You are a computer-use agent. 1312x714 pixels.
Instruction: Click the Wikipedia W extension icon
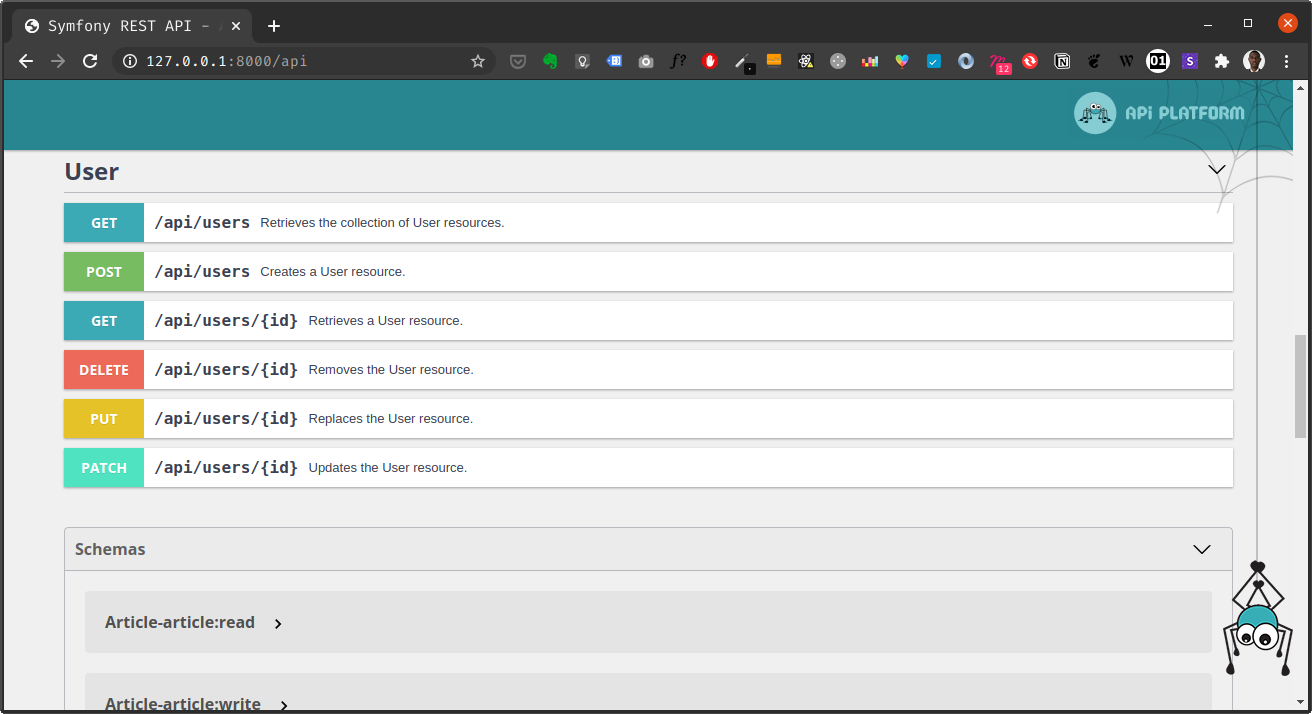[x=1126, y=61]
